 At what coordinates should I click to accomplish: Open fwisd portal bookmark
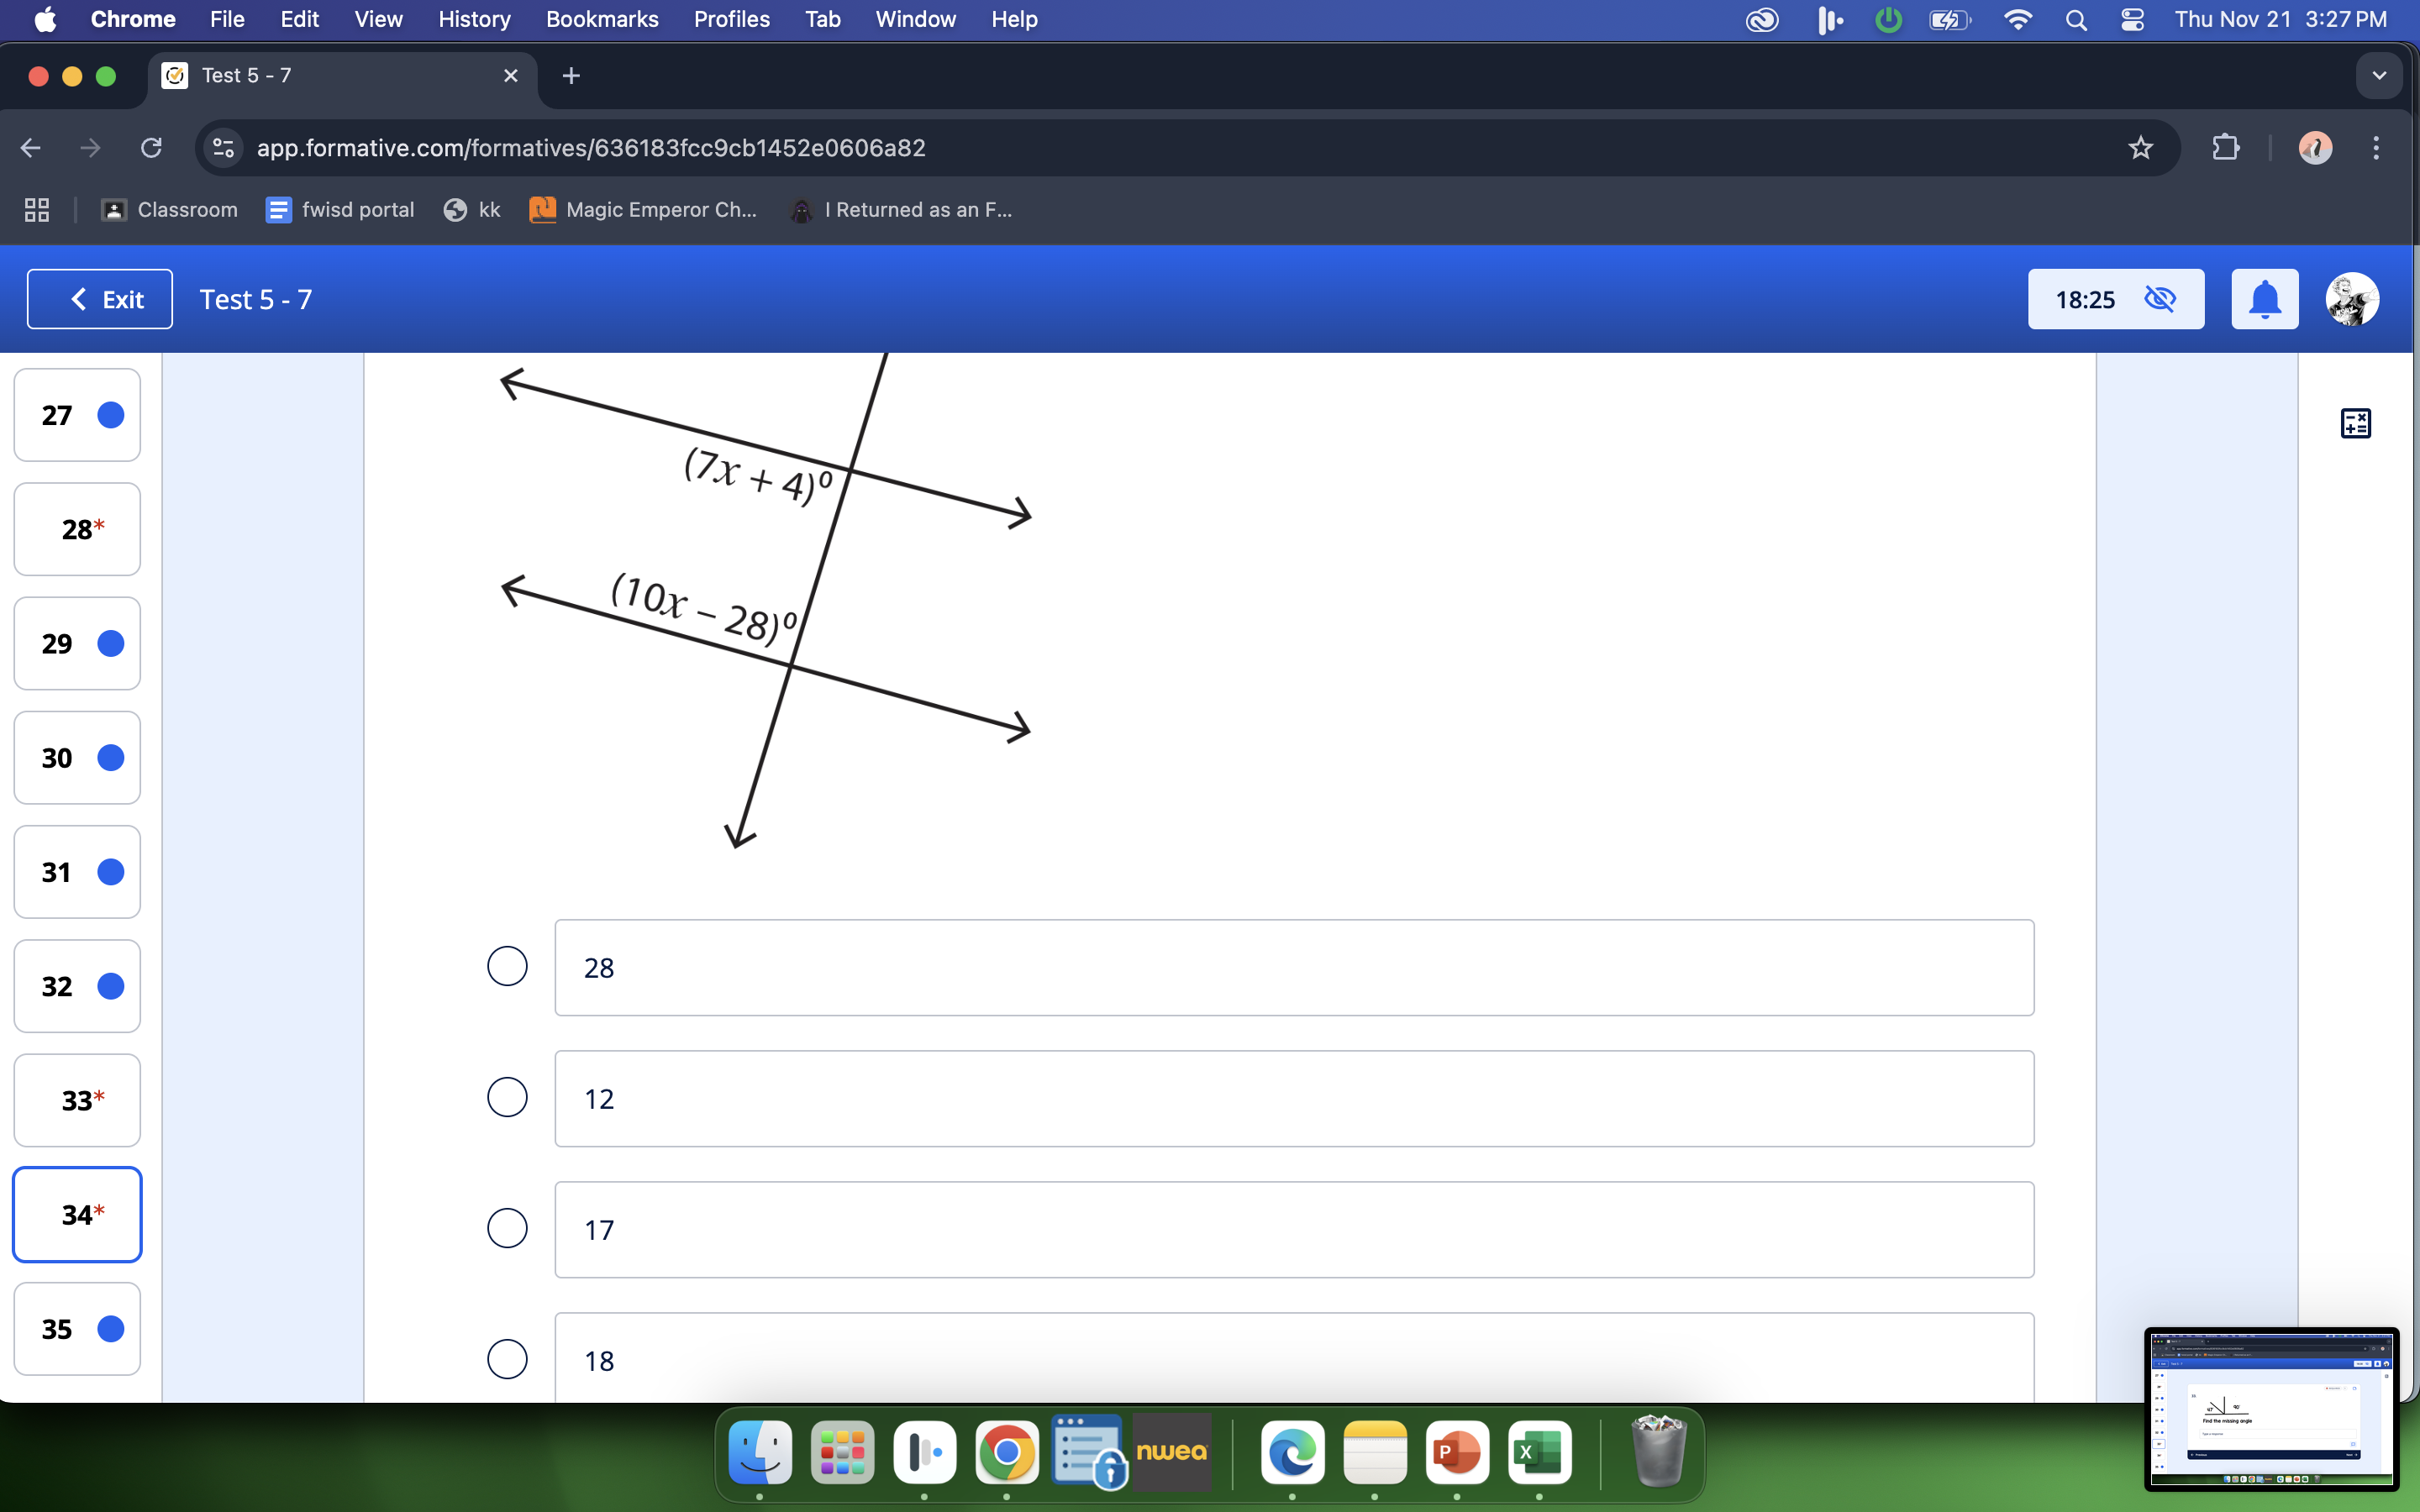[x=340, y=210]
